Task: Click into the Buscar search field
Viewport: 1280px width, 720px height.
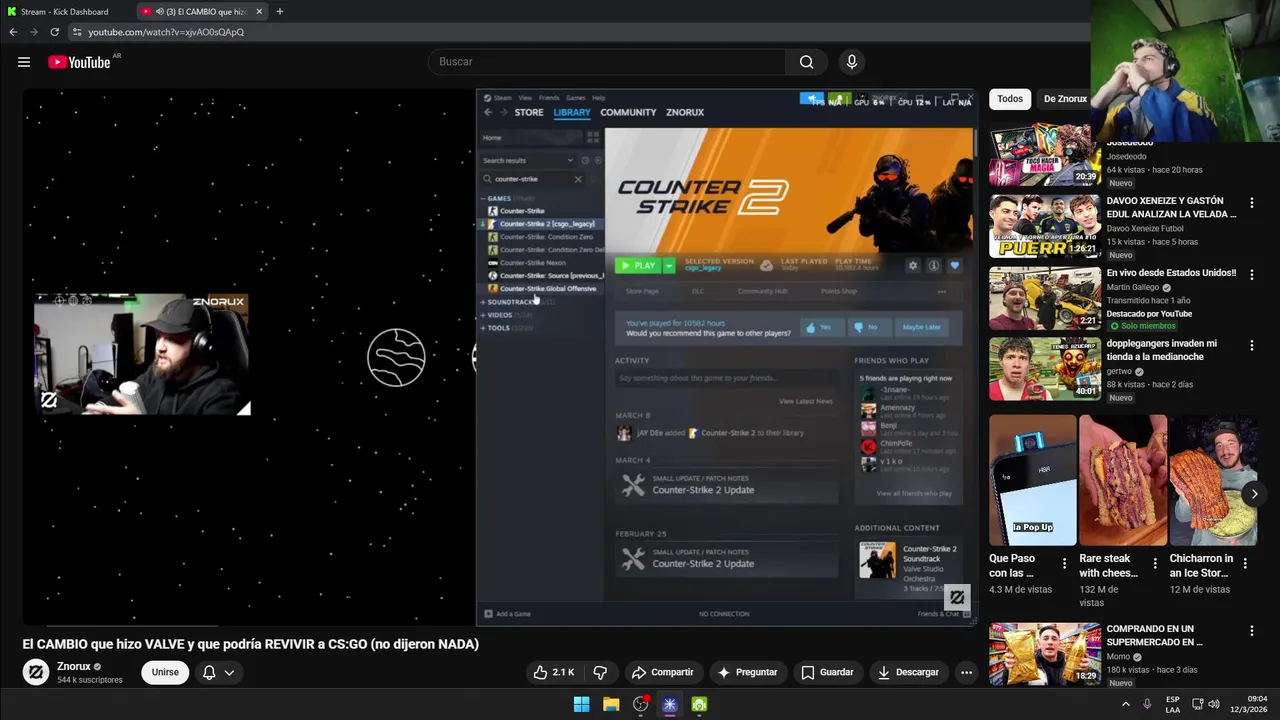Action: coord(607,62)
